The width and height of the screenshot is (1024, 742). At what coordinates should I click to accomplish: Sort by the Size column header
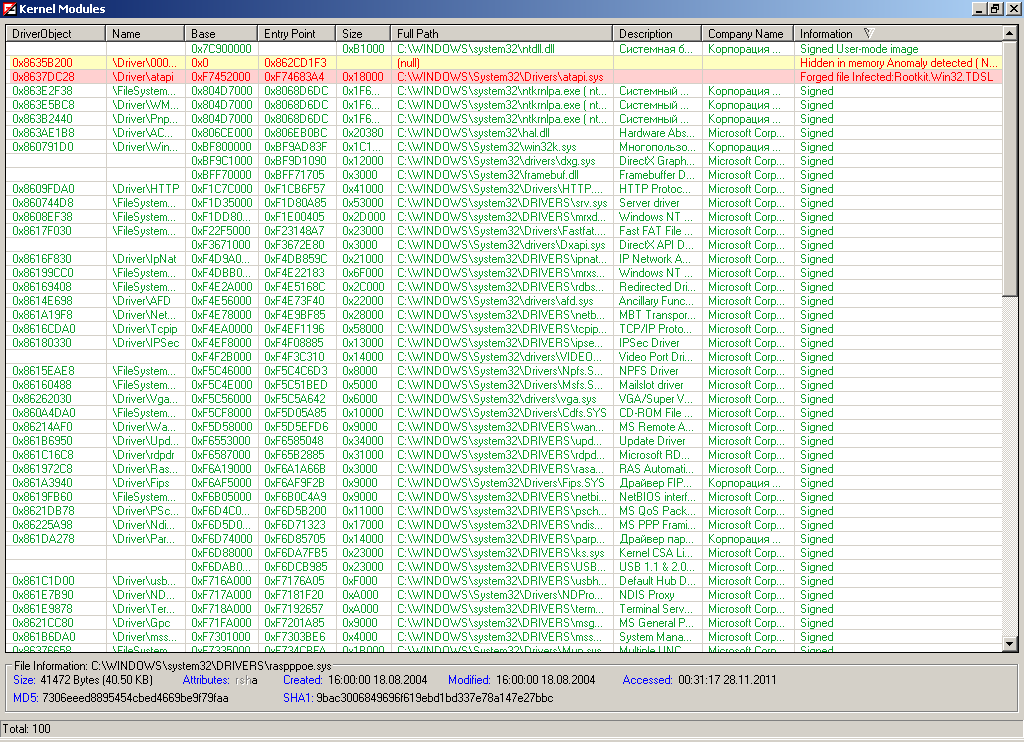coord(363,33)
